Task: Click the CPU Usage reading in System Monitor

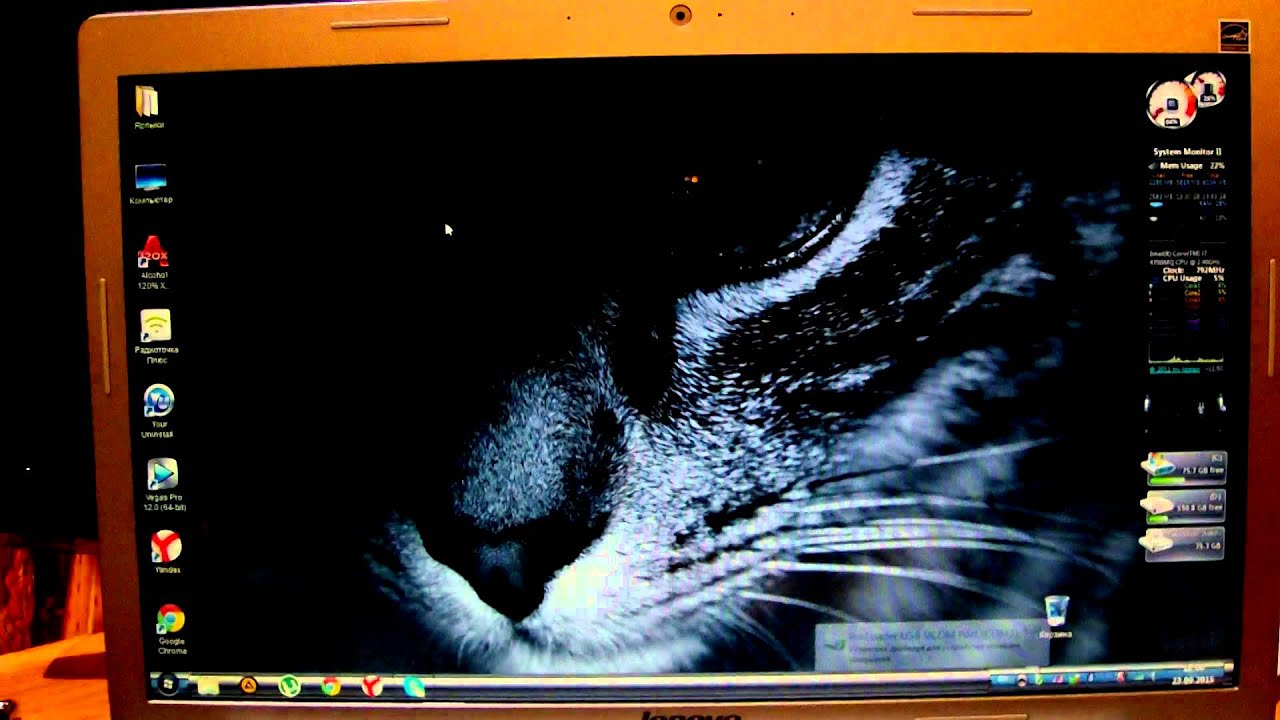Action: 1193,278
